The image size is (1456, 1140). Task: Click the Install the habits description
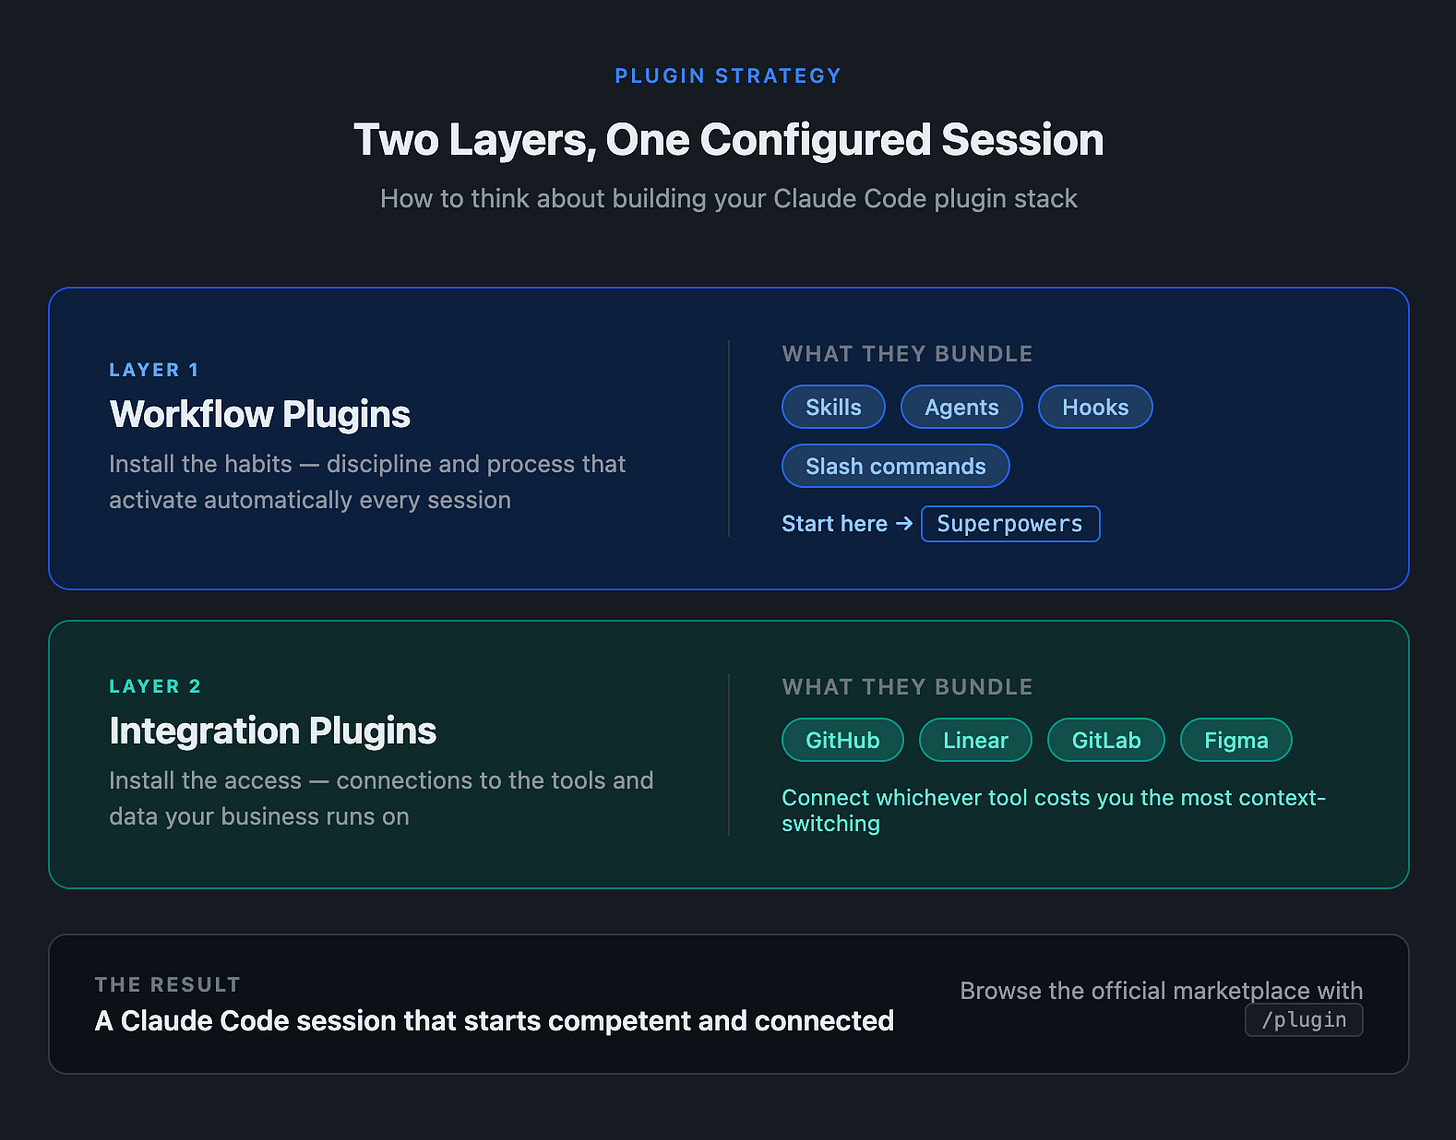[367, 482]
